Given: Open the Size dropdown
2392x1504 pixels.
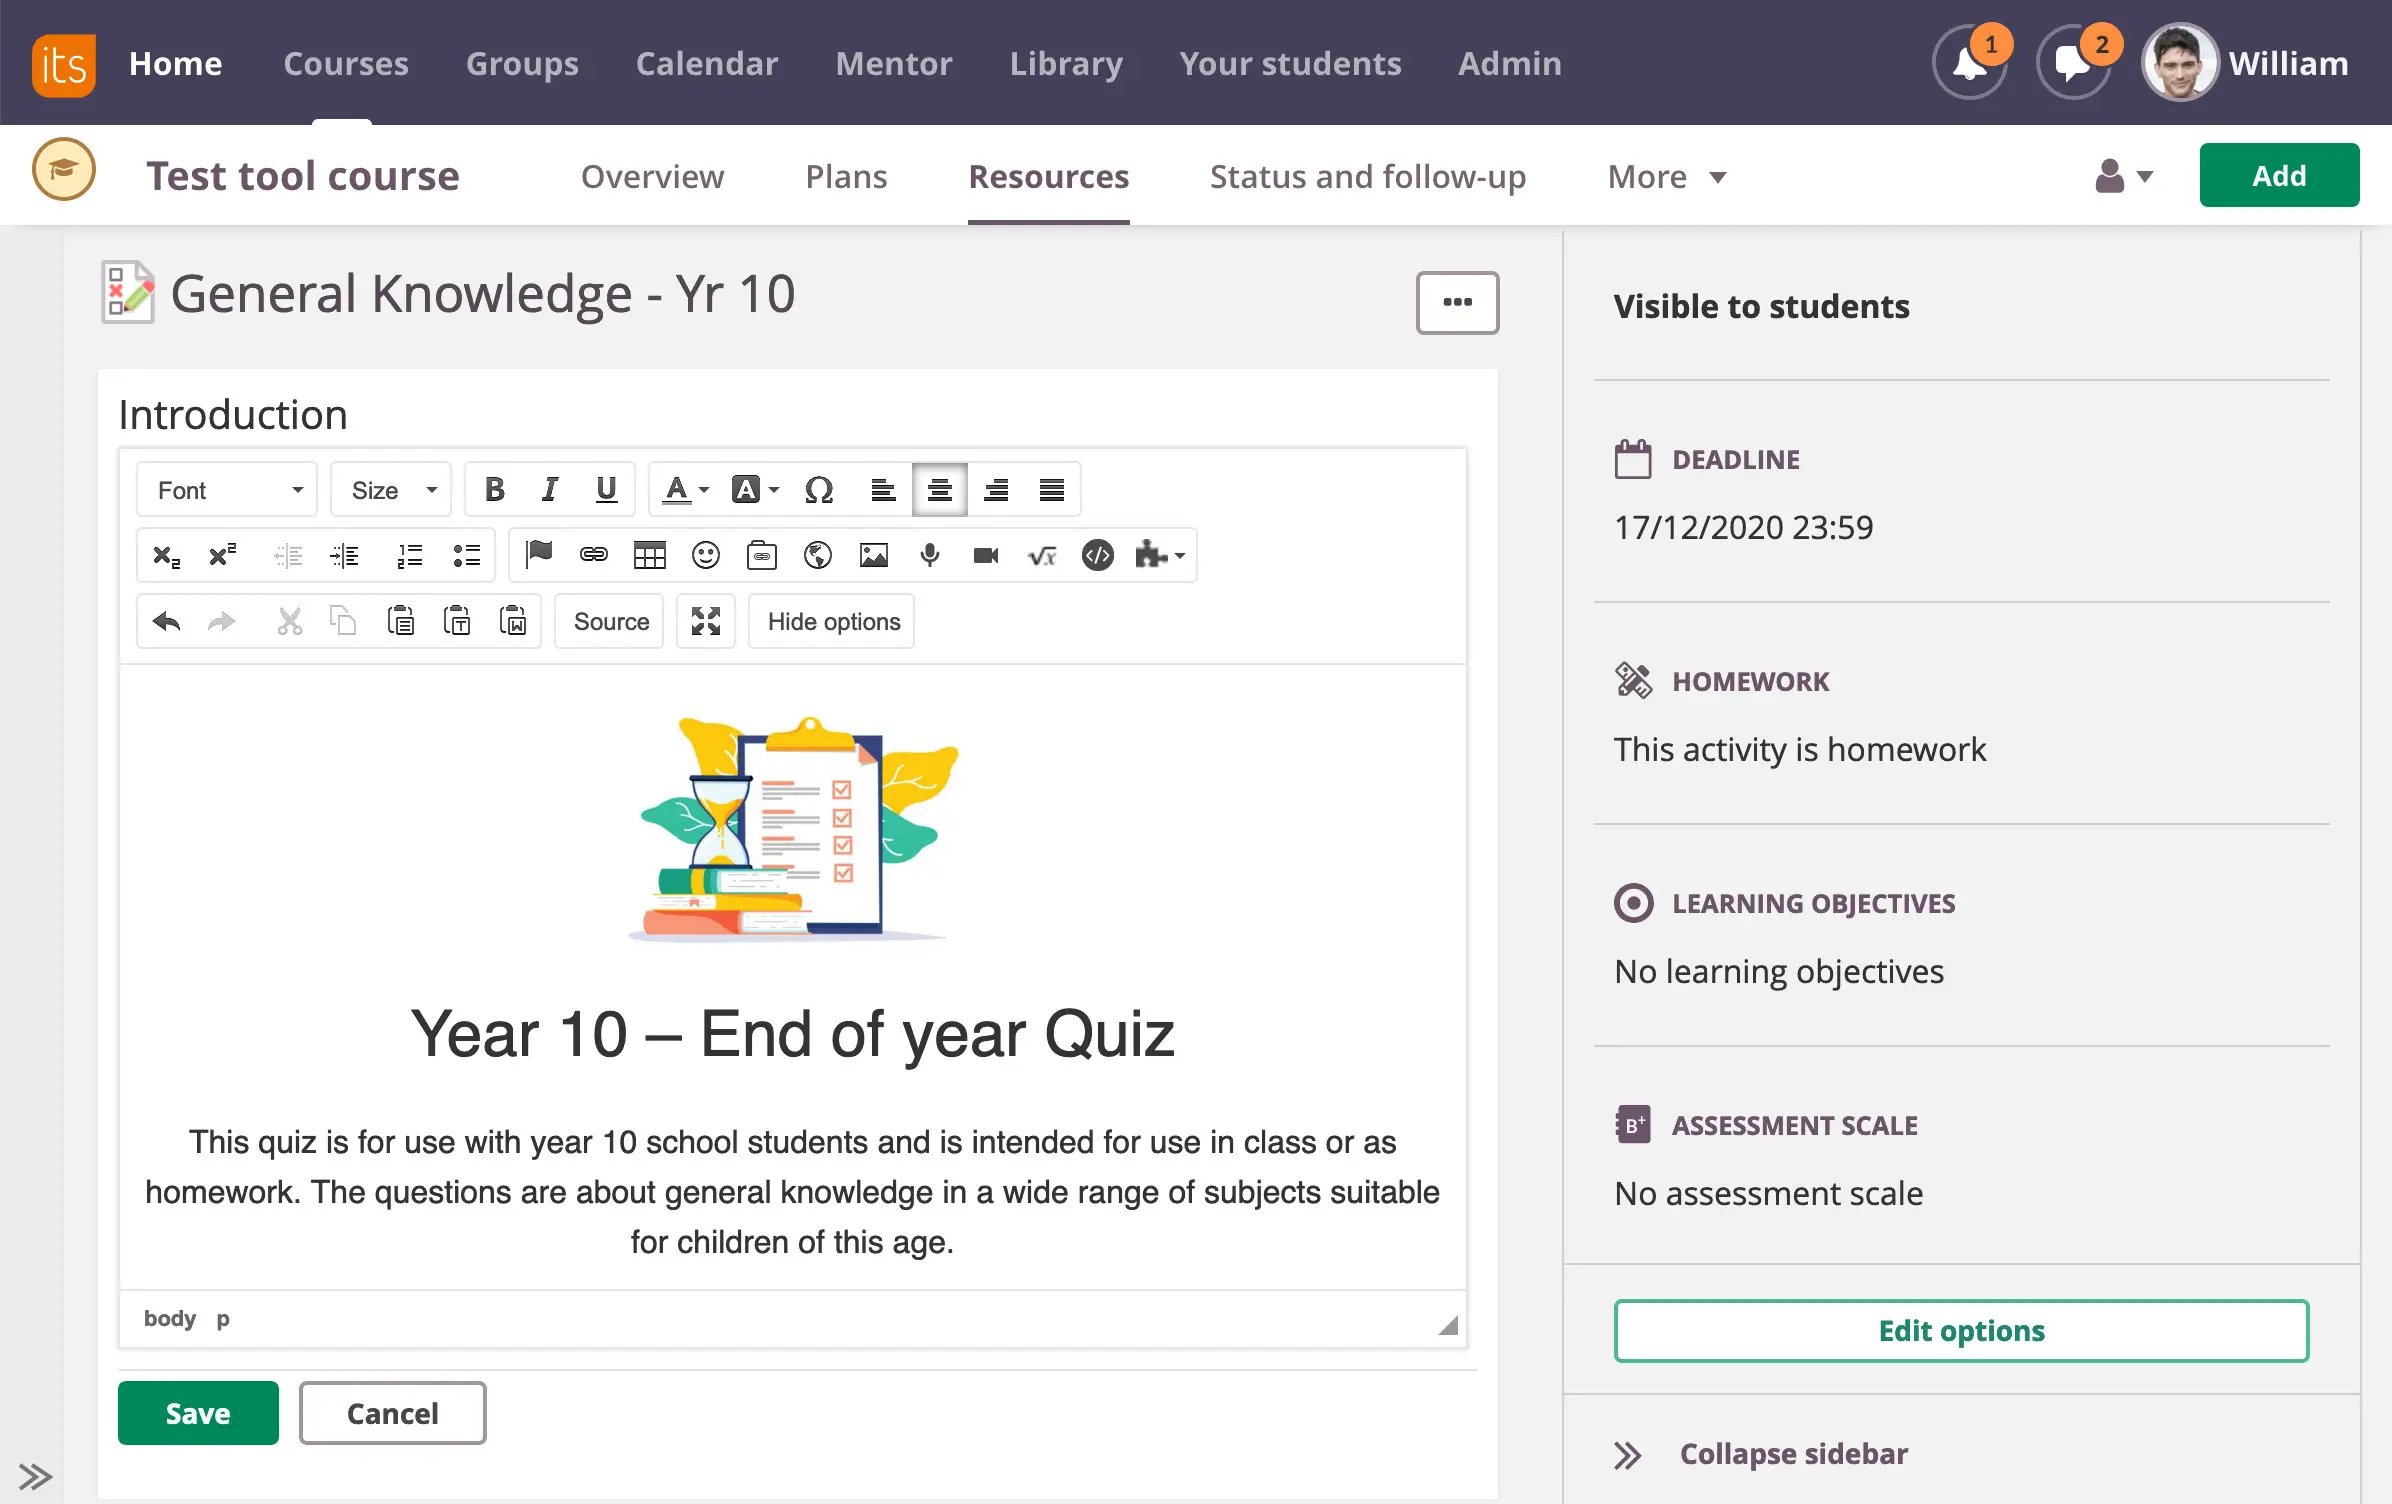Looking at the screenshot, I should [x=390, y=489].
